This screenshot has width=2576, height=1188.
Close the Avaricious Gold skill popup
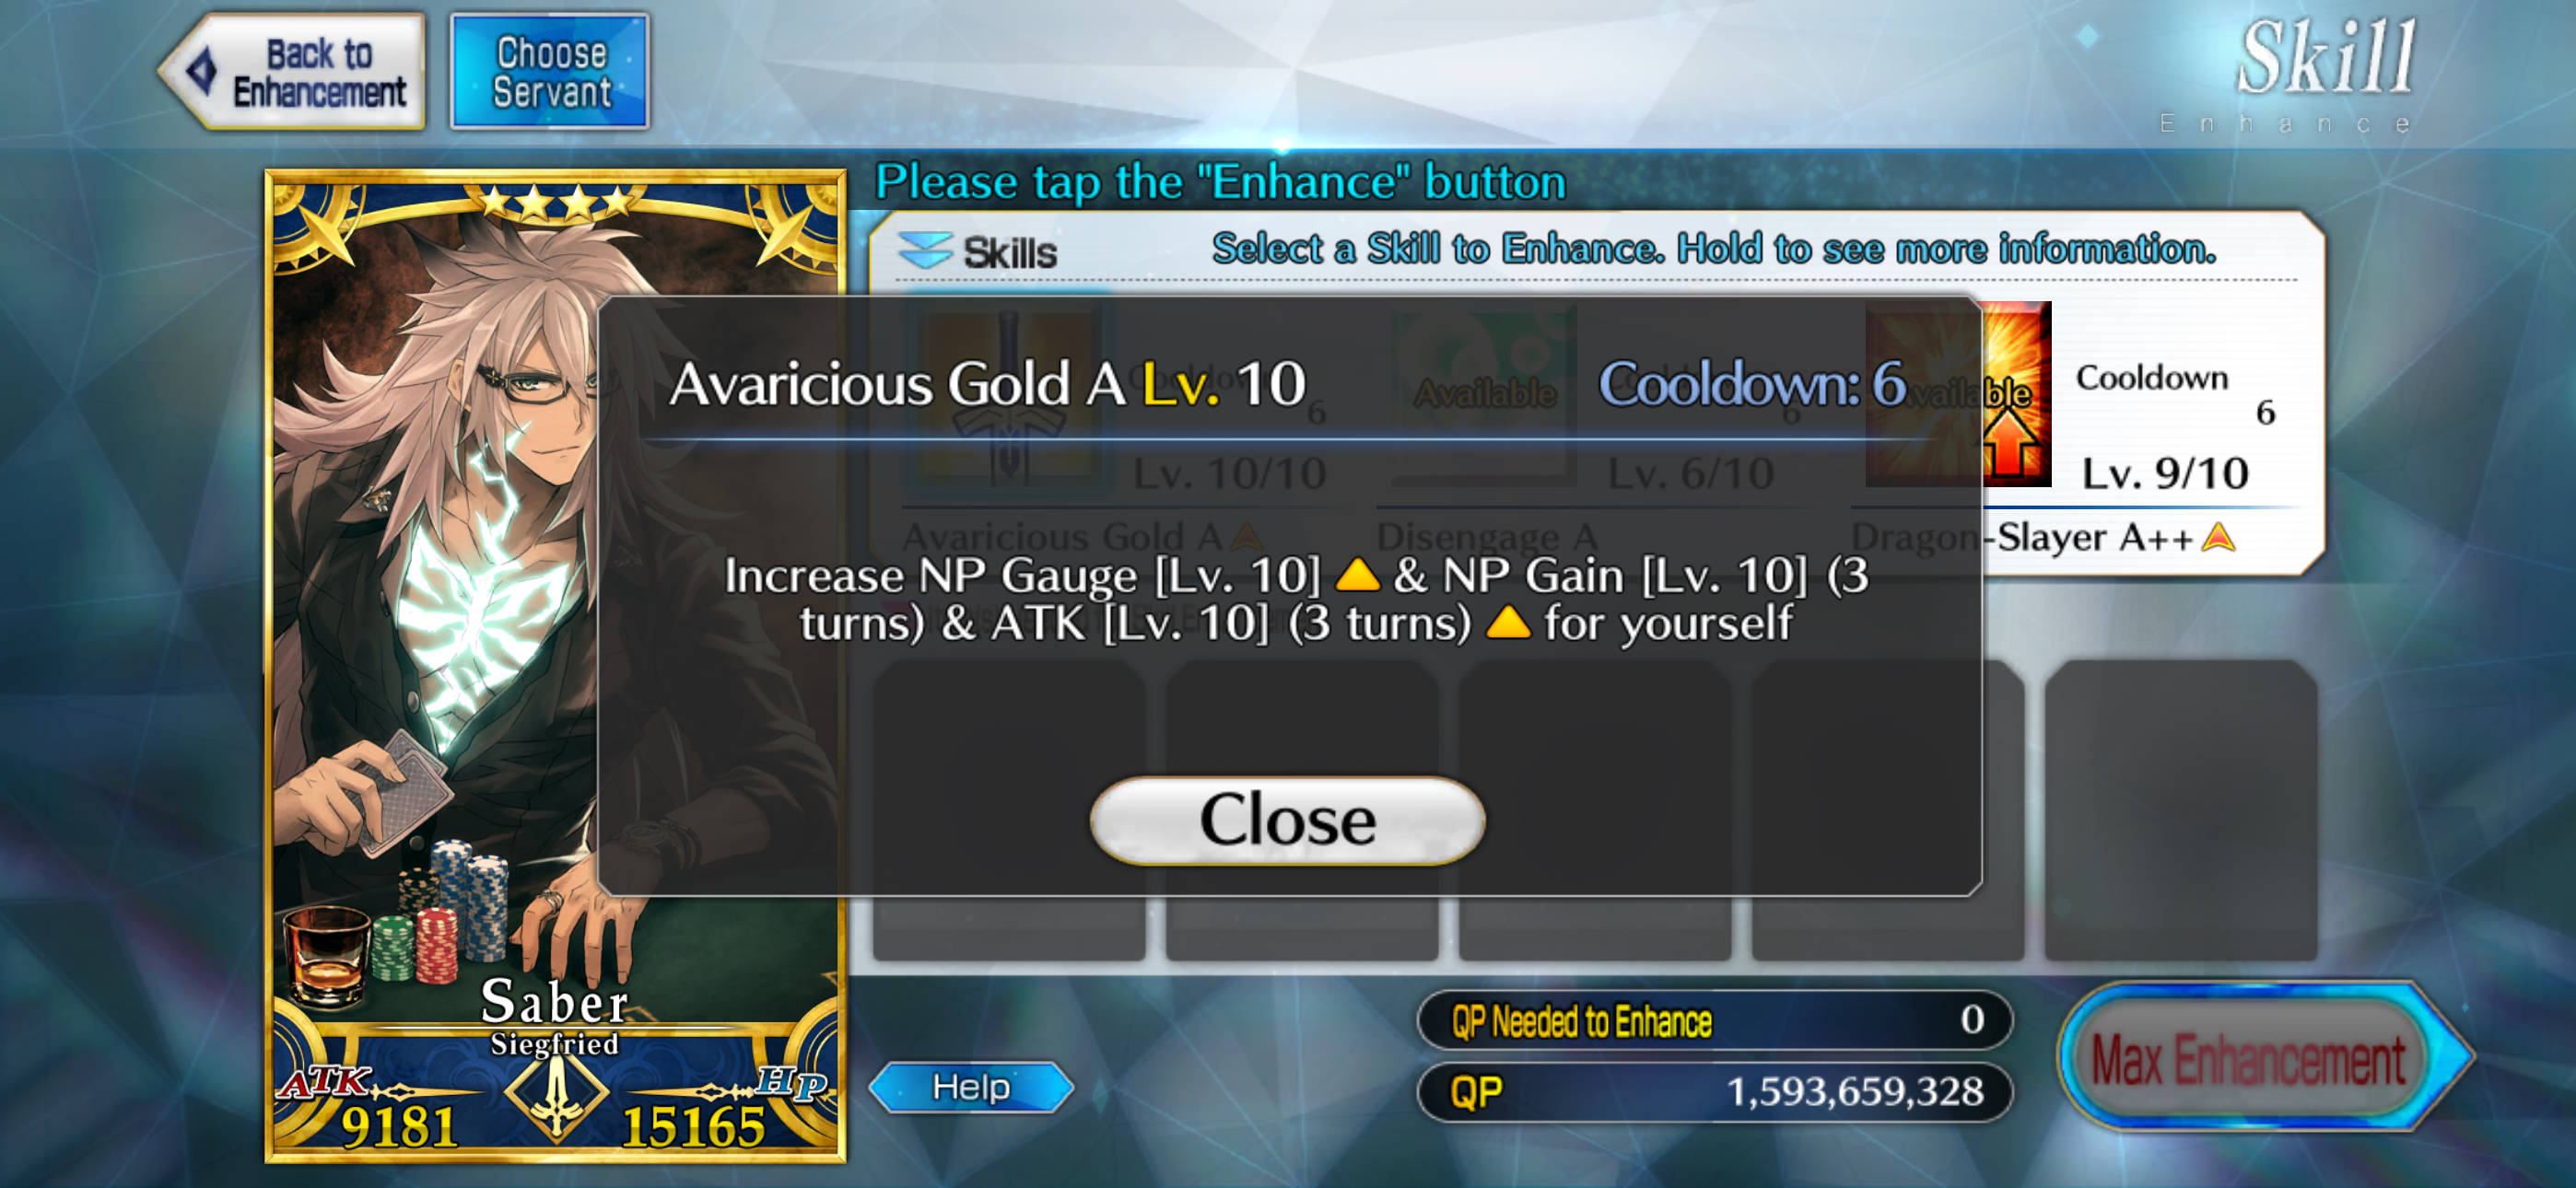1287,820
